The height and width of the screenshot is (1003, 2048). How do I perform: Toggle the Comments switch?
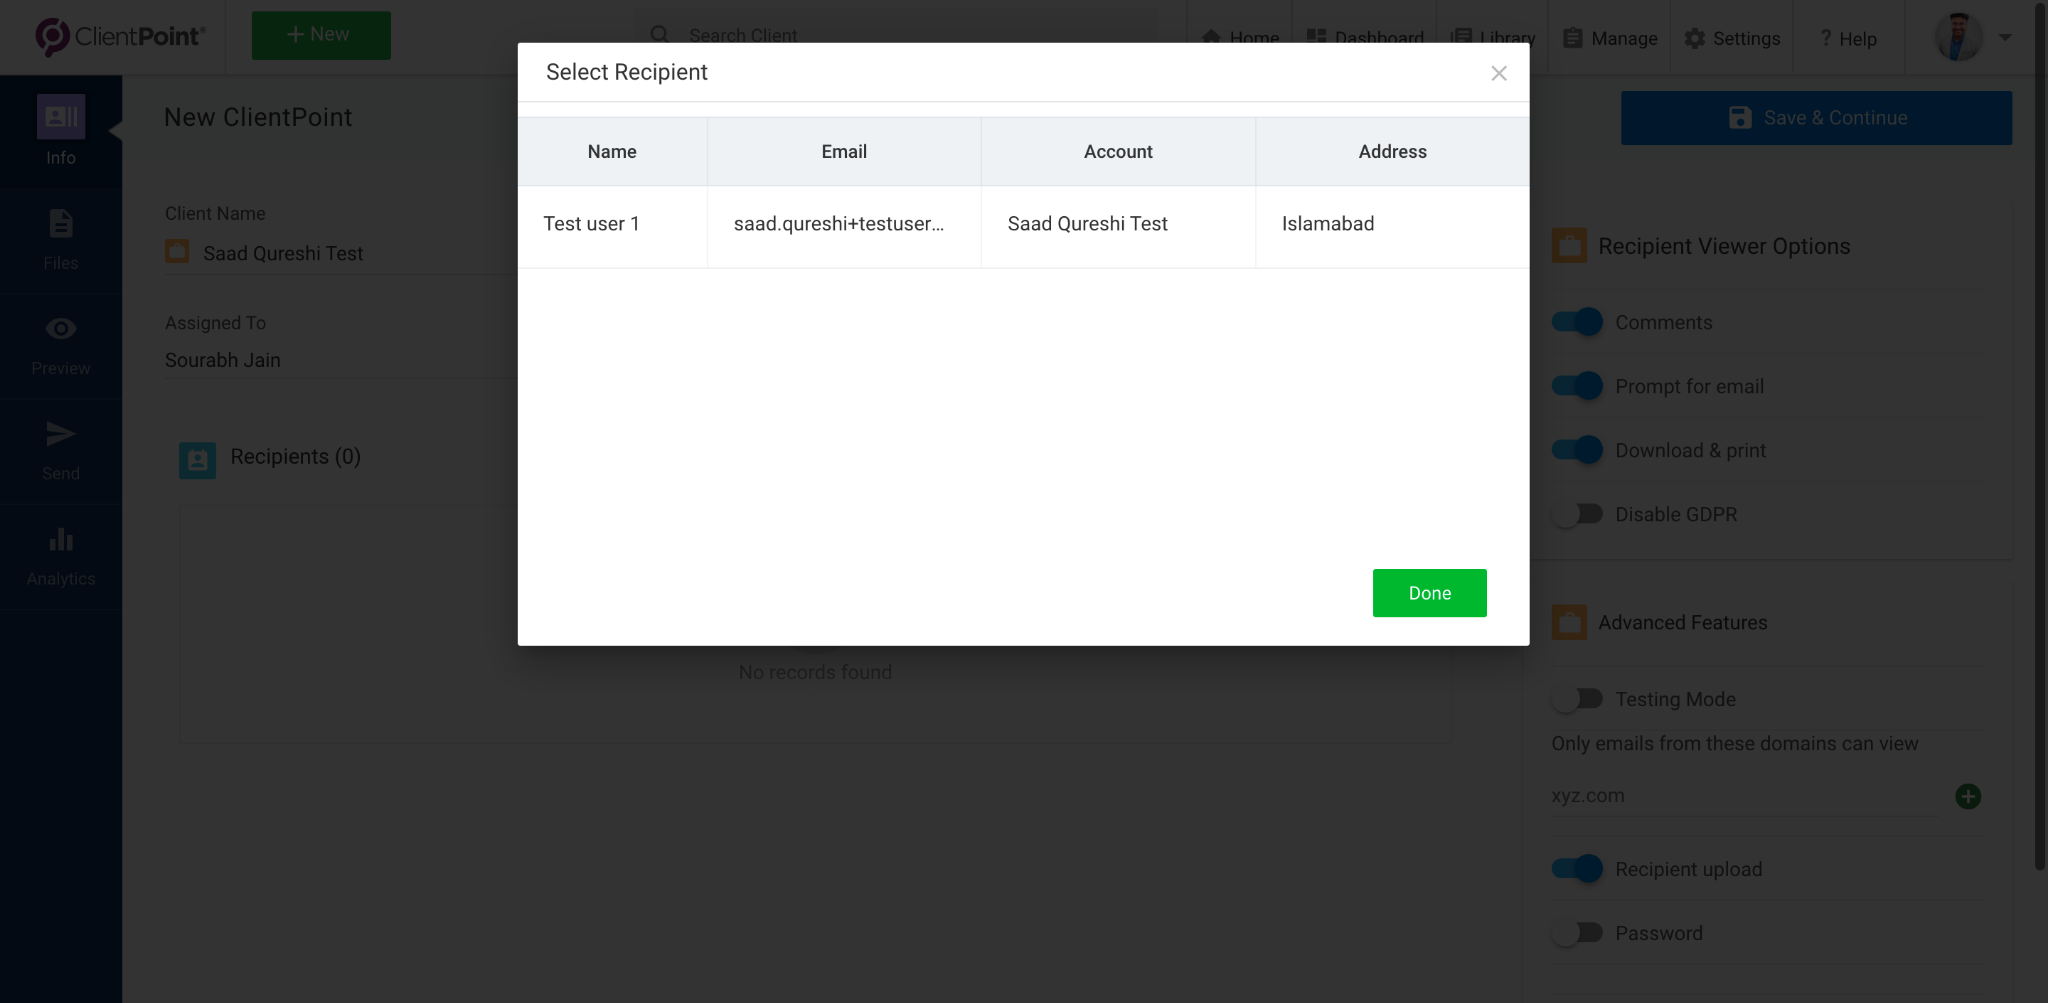1577,322
